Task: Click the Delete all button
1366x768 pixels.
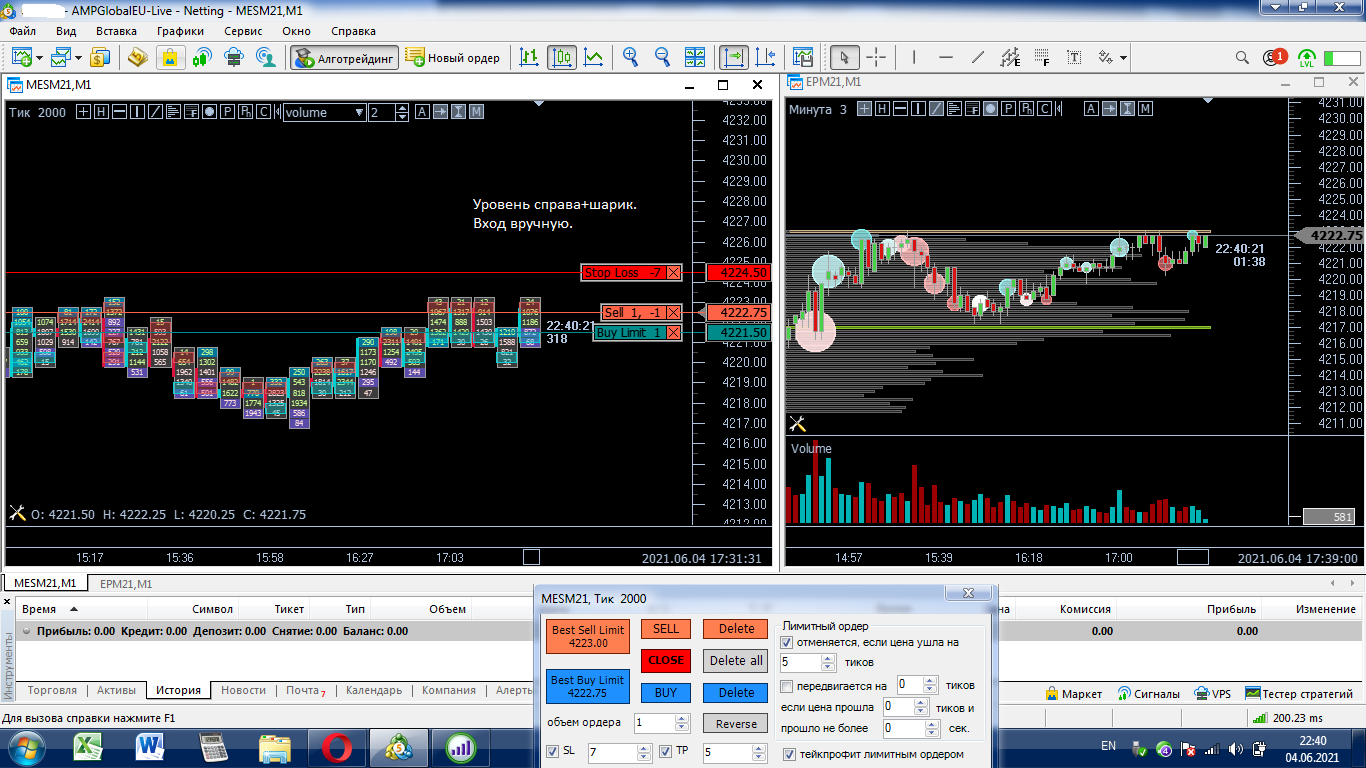Action: pos(736,660)
